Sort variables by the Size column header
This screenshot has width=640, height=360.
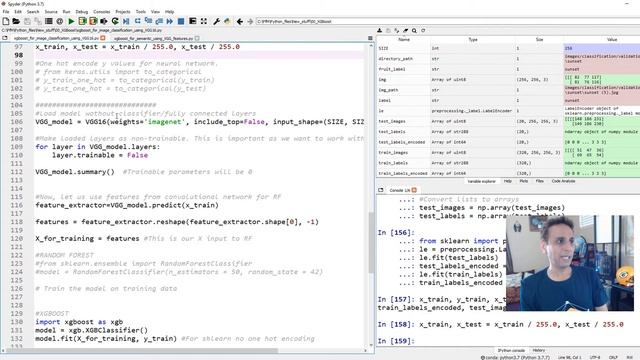coord(539,40)
